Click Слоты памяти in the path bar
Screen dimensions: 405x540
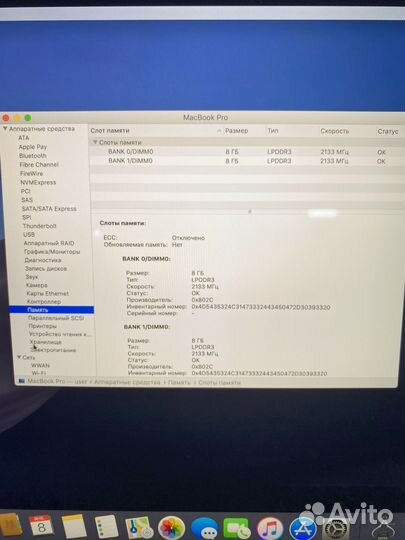(219, 383)
